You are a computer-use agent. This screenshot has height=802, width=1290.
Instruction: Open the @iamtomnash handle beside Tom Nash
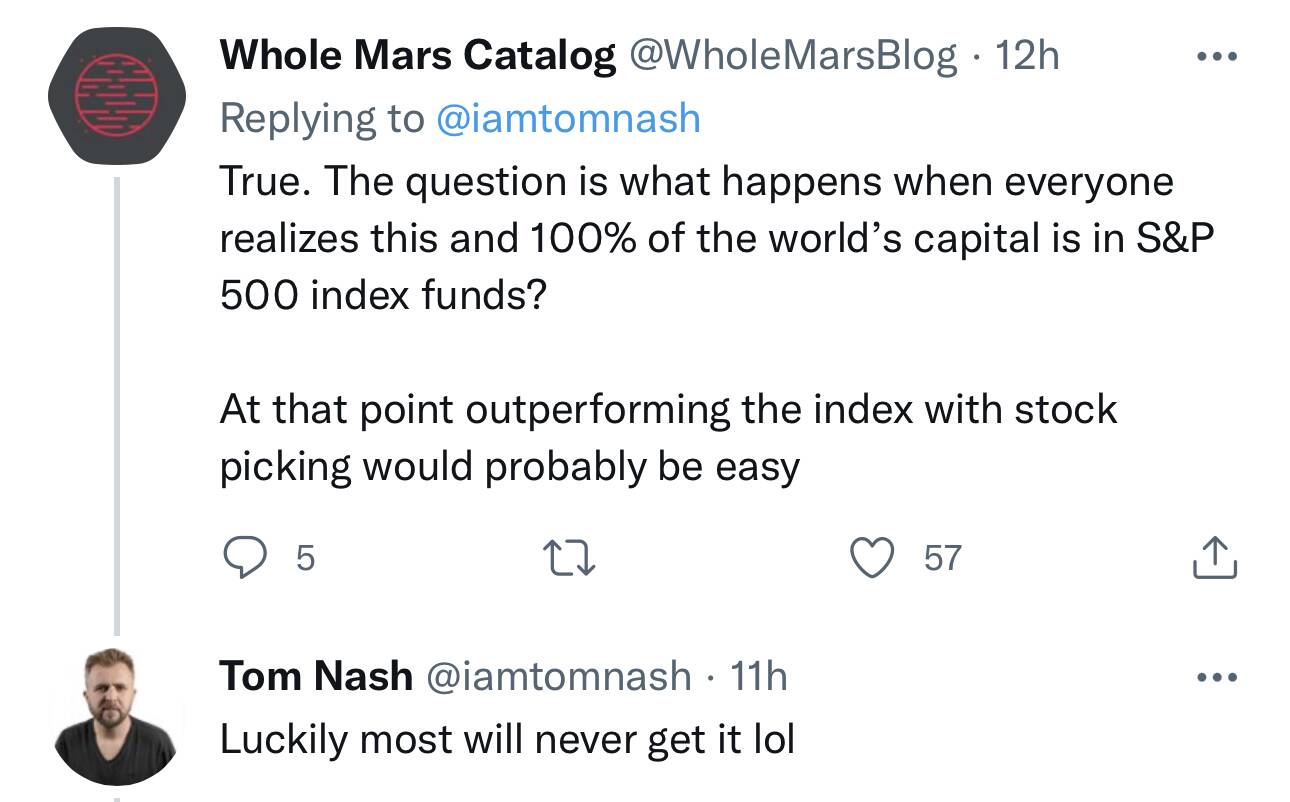click(559, 676)
